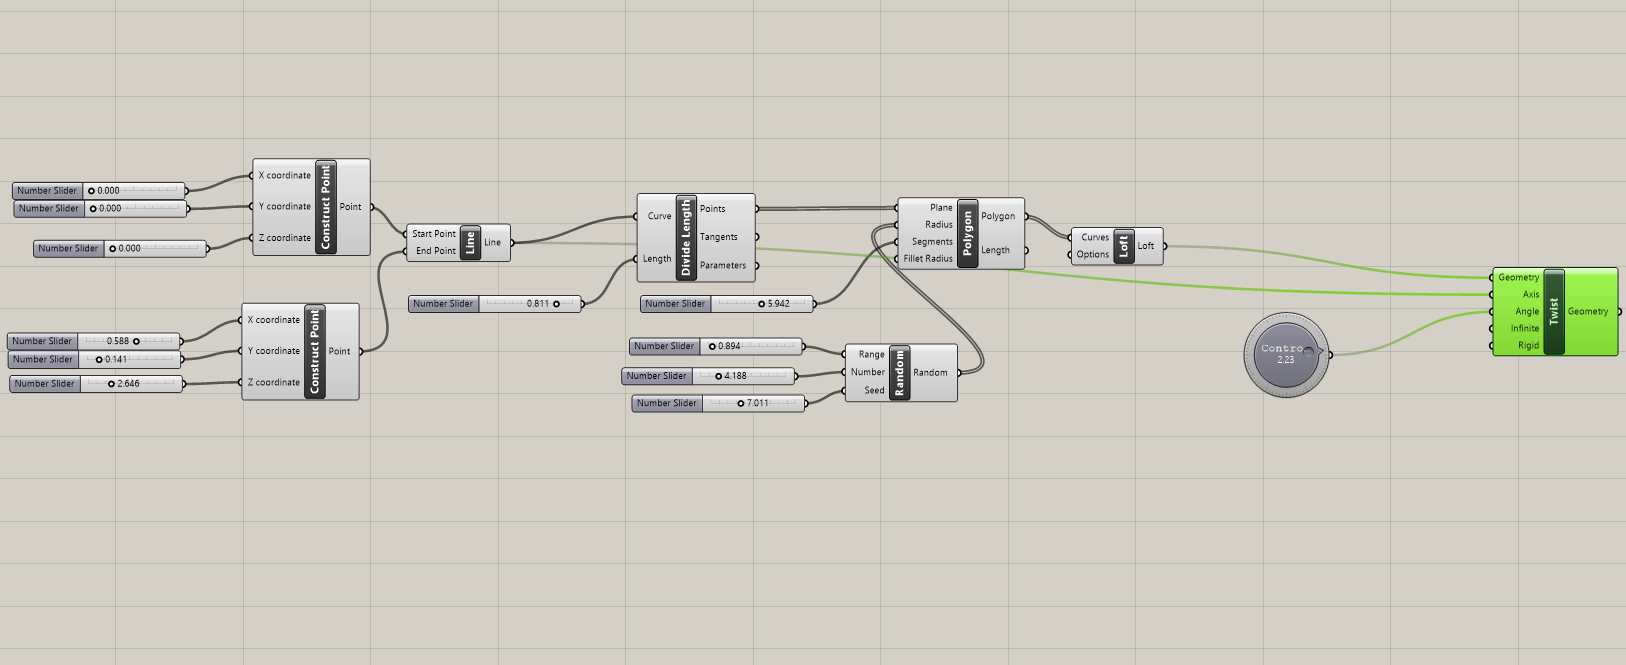
Task: Click the Control Knob showing 2.23
Action: coord(1287,354)
